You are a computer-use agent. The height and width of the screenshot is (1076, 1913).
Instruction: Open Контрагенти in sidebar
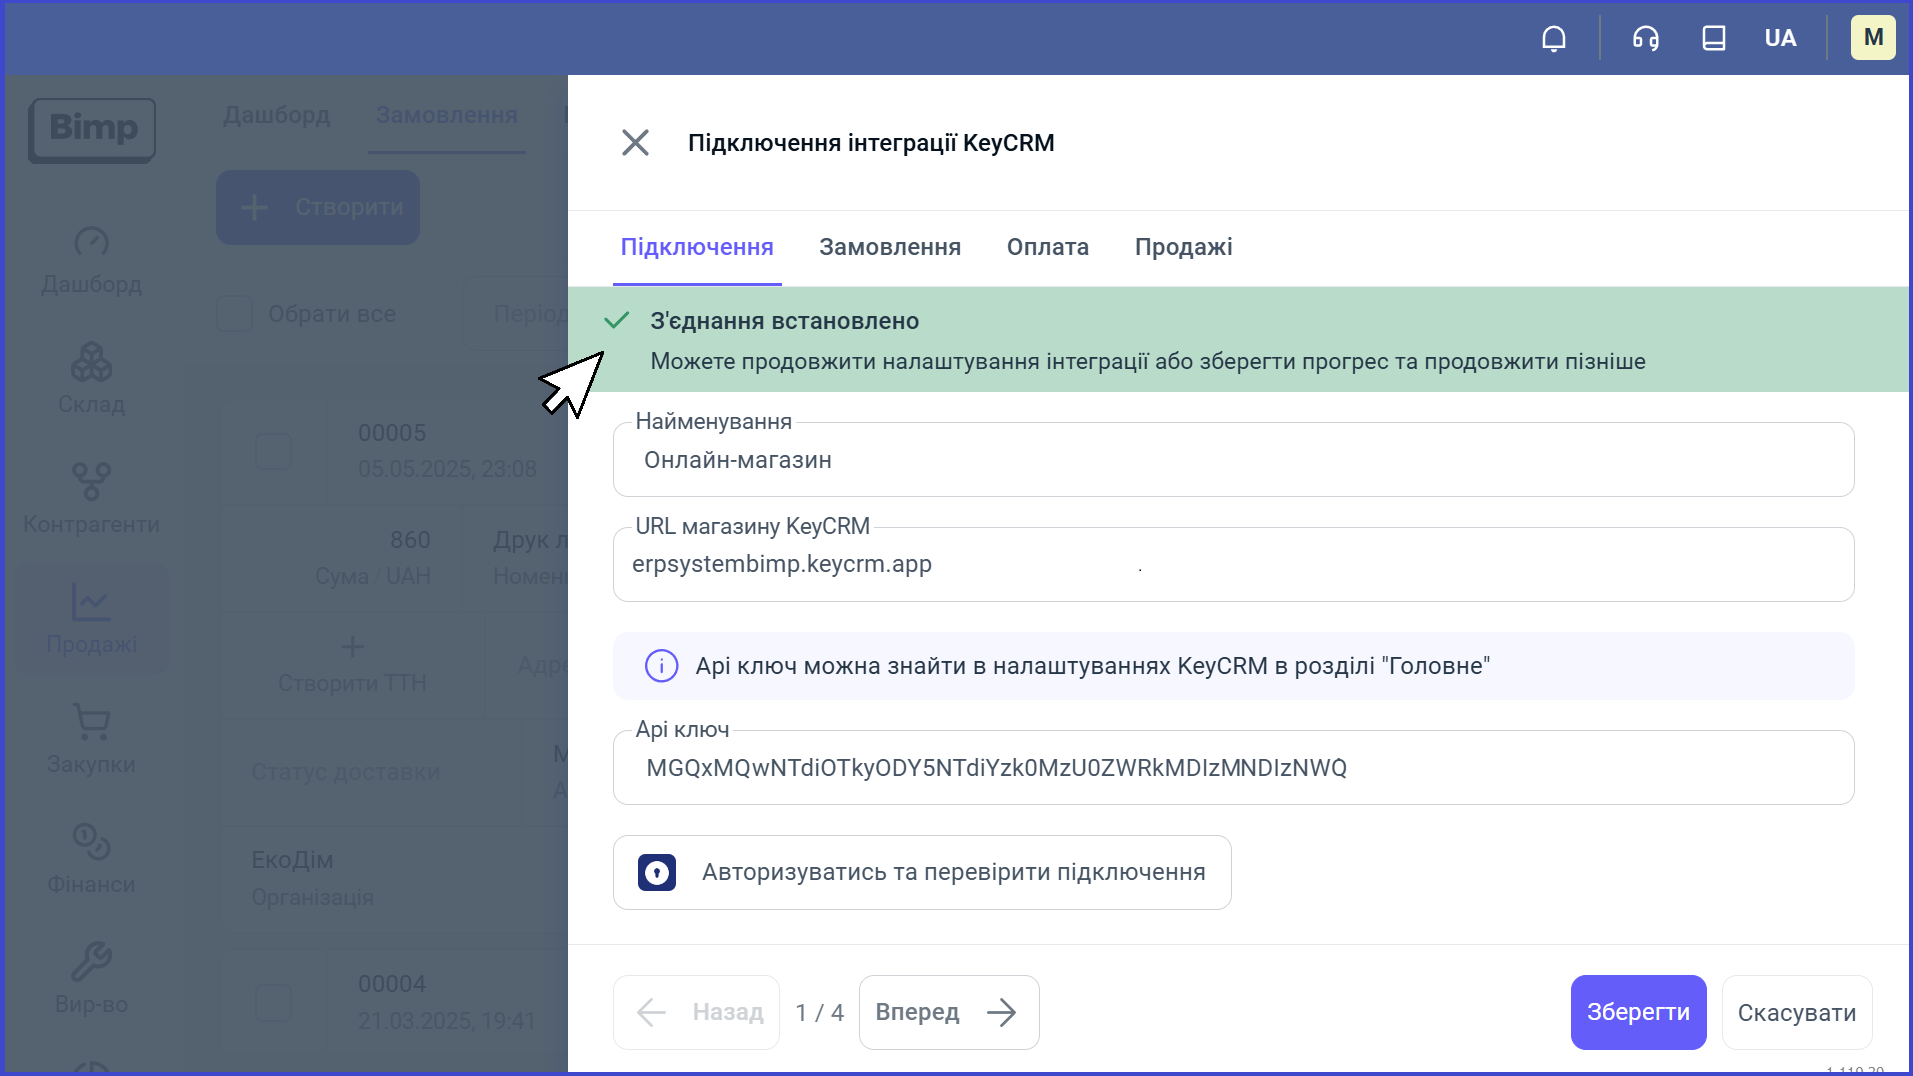[x=91, y=500]
